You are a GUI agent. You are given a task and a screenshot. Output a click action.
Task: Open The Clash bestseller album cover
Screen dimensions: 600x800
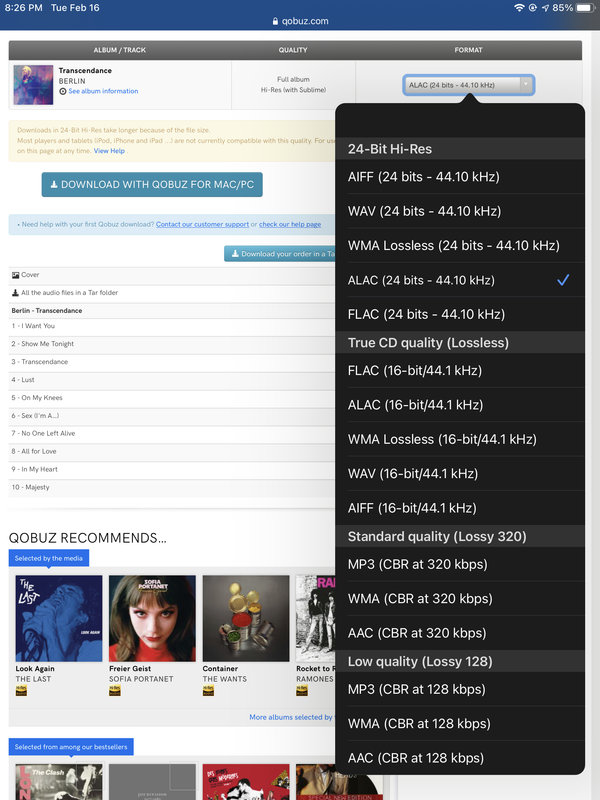coord(59,782)
